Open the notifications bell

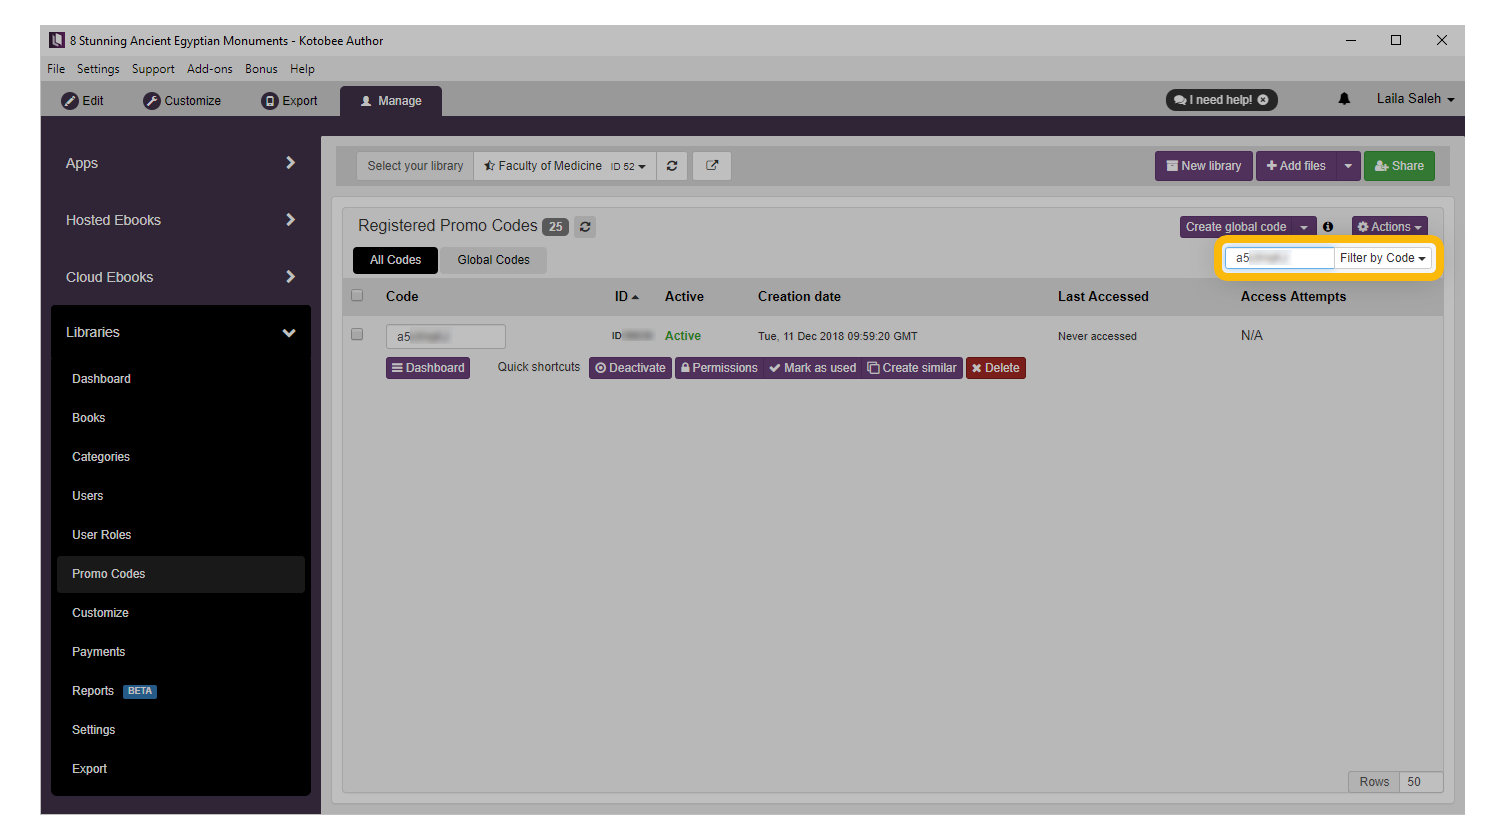(1344, 99)
